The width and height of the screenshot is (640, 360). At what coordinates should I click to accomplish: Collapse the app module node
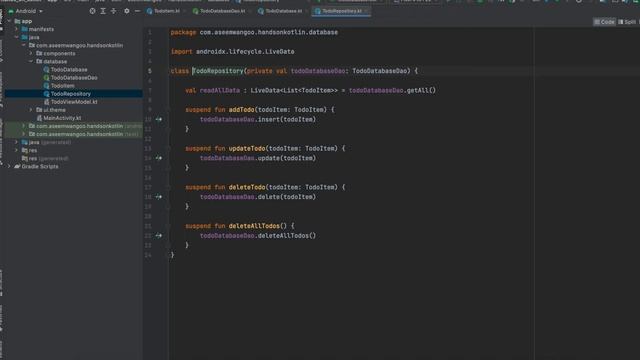click(9, 21)
